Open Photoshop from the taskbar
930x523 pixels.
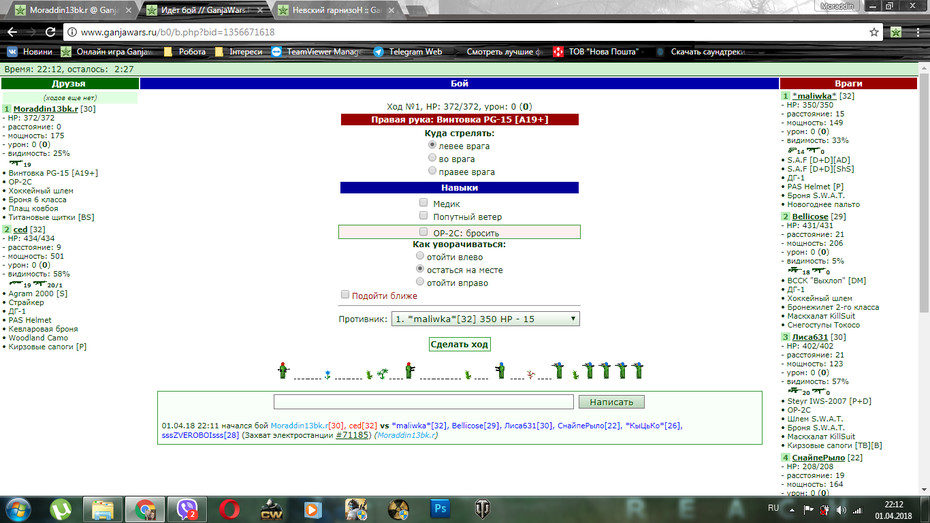pos(440,509)
